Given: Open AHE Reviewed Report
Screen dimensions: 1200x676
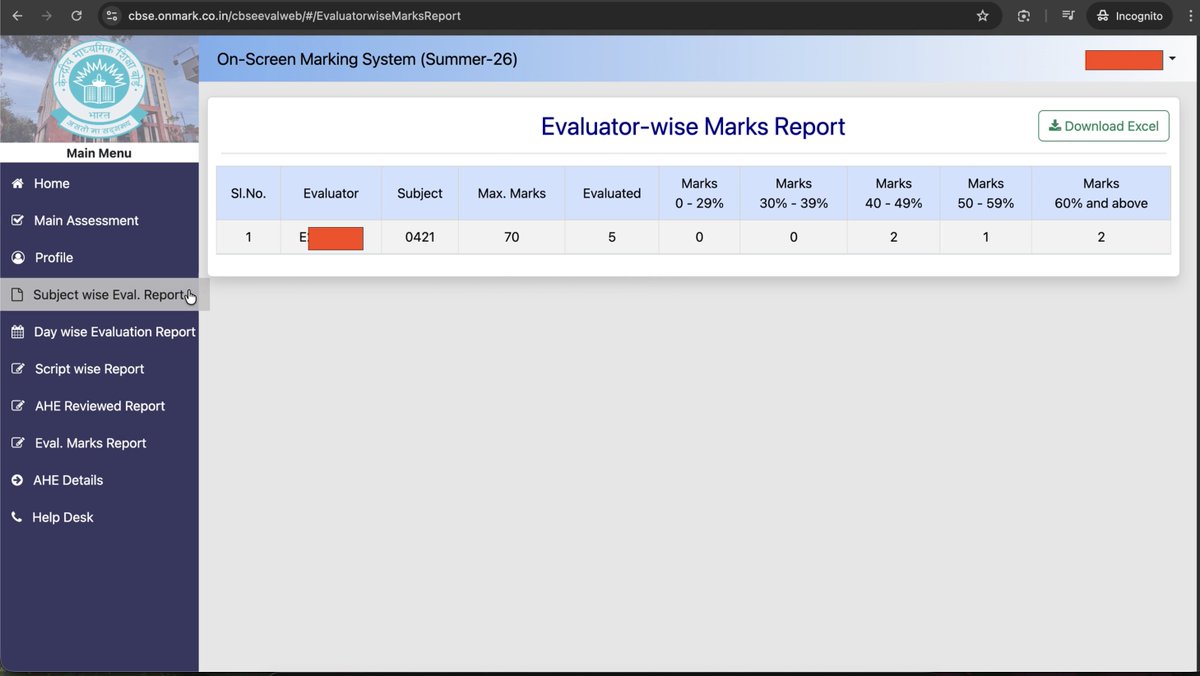Looking at the screenshot, I should pyautogui.click(x=99, y=405).
